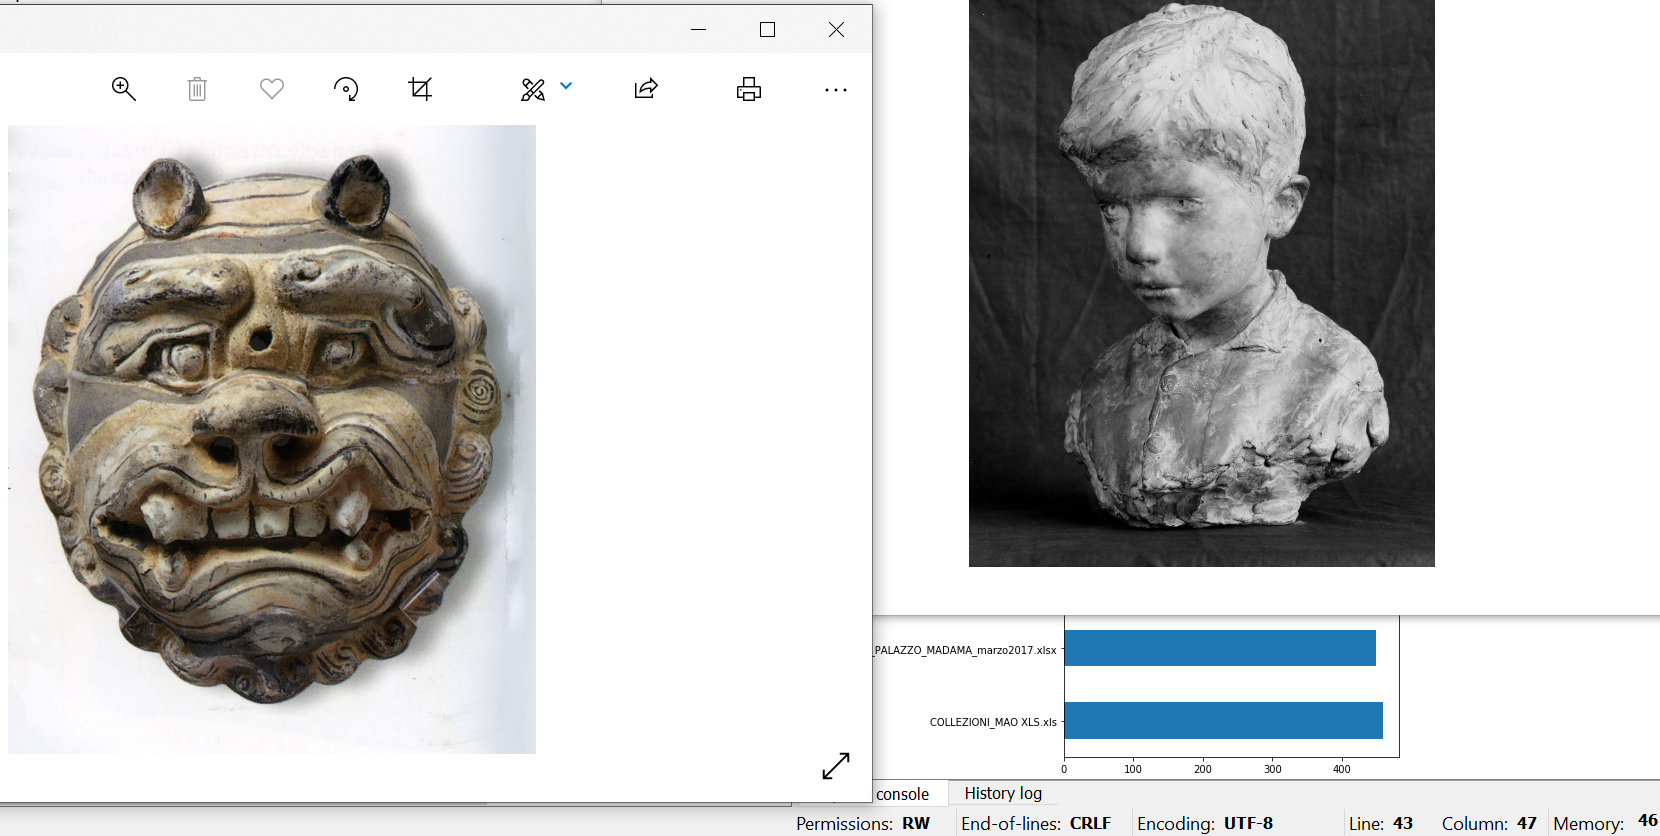This screenshot has height=836, width=1660.
Task: Switch to the console tab
Action: pyautogui.click(x=902, y=794)
